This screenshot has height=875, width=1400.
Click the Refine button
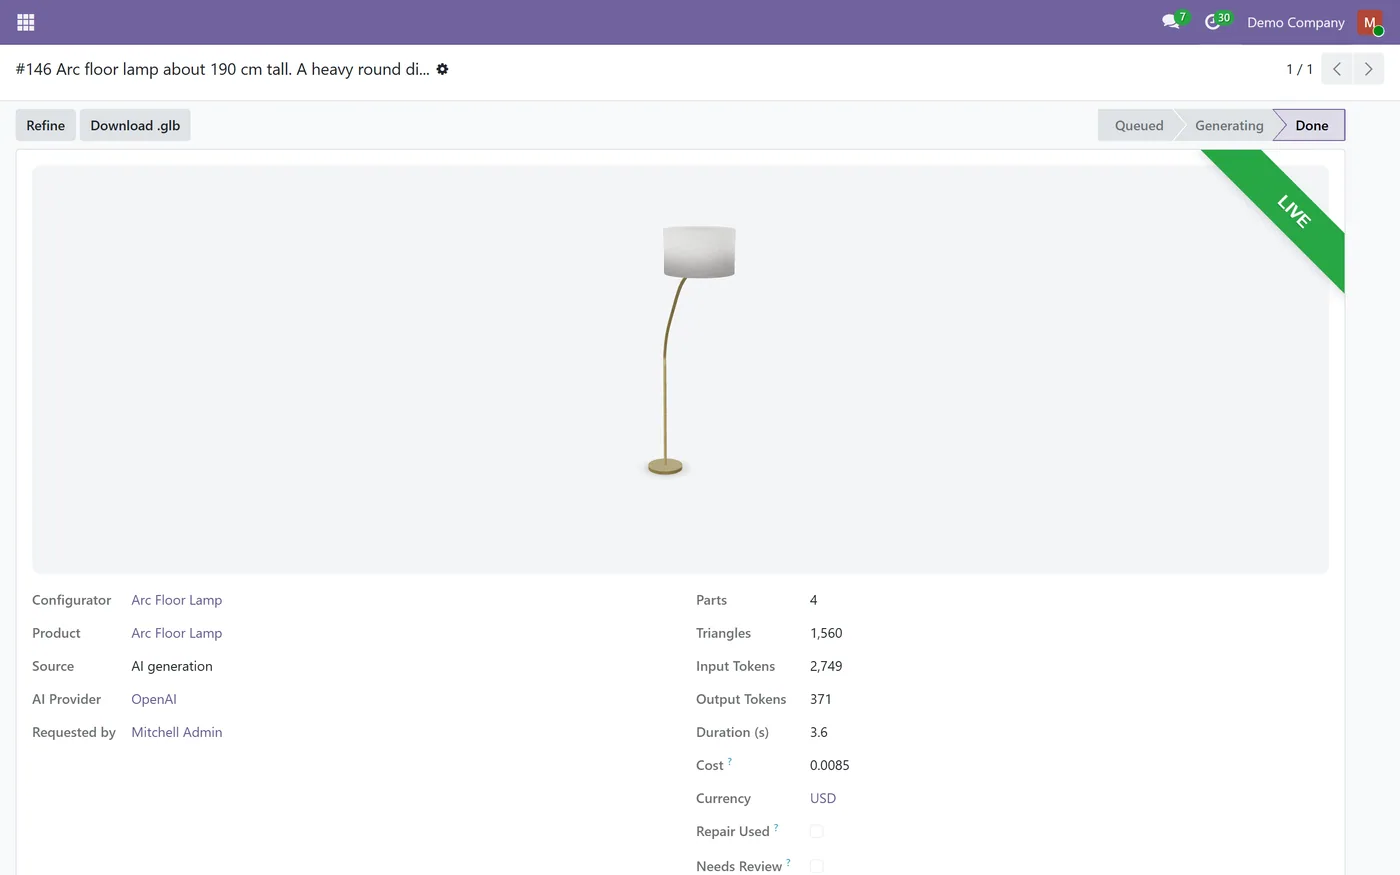[x=45, y=125]
